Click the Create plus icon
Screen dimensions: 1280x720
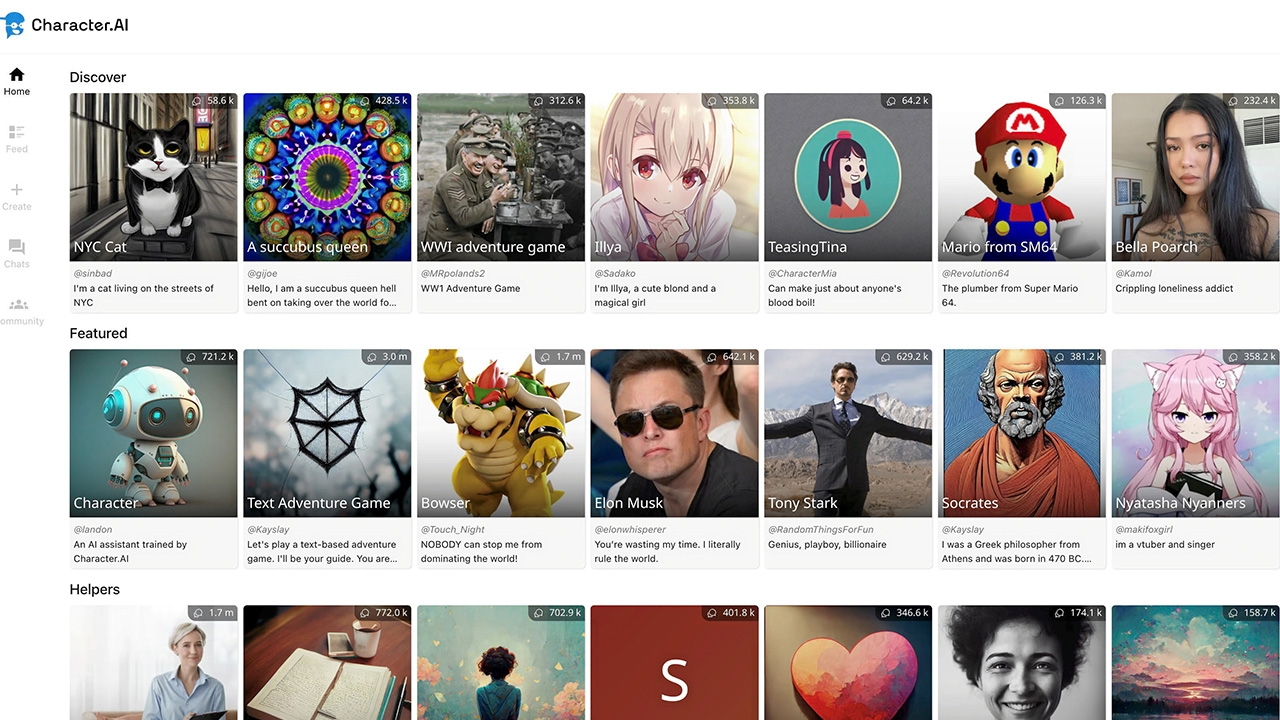tap(17, 190)
